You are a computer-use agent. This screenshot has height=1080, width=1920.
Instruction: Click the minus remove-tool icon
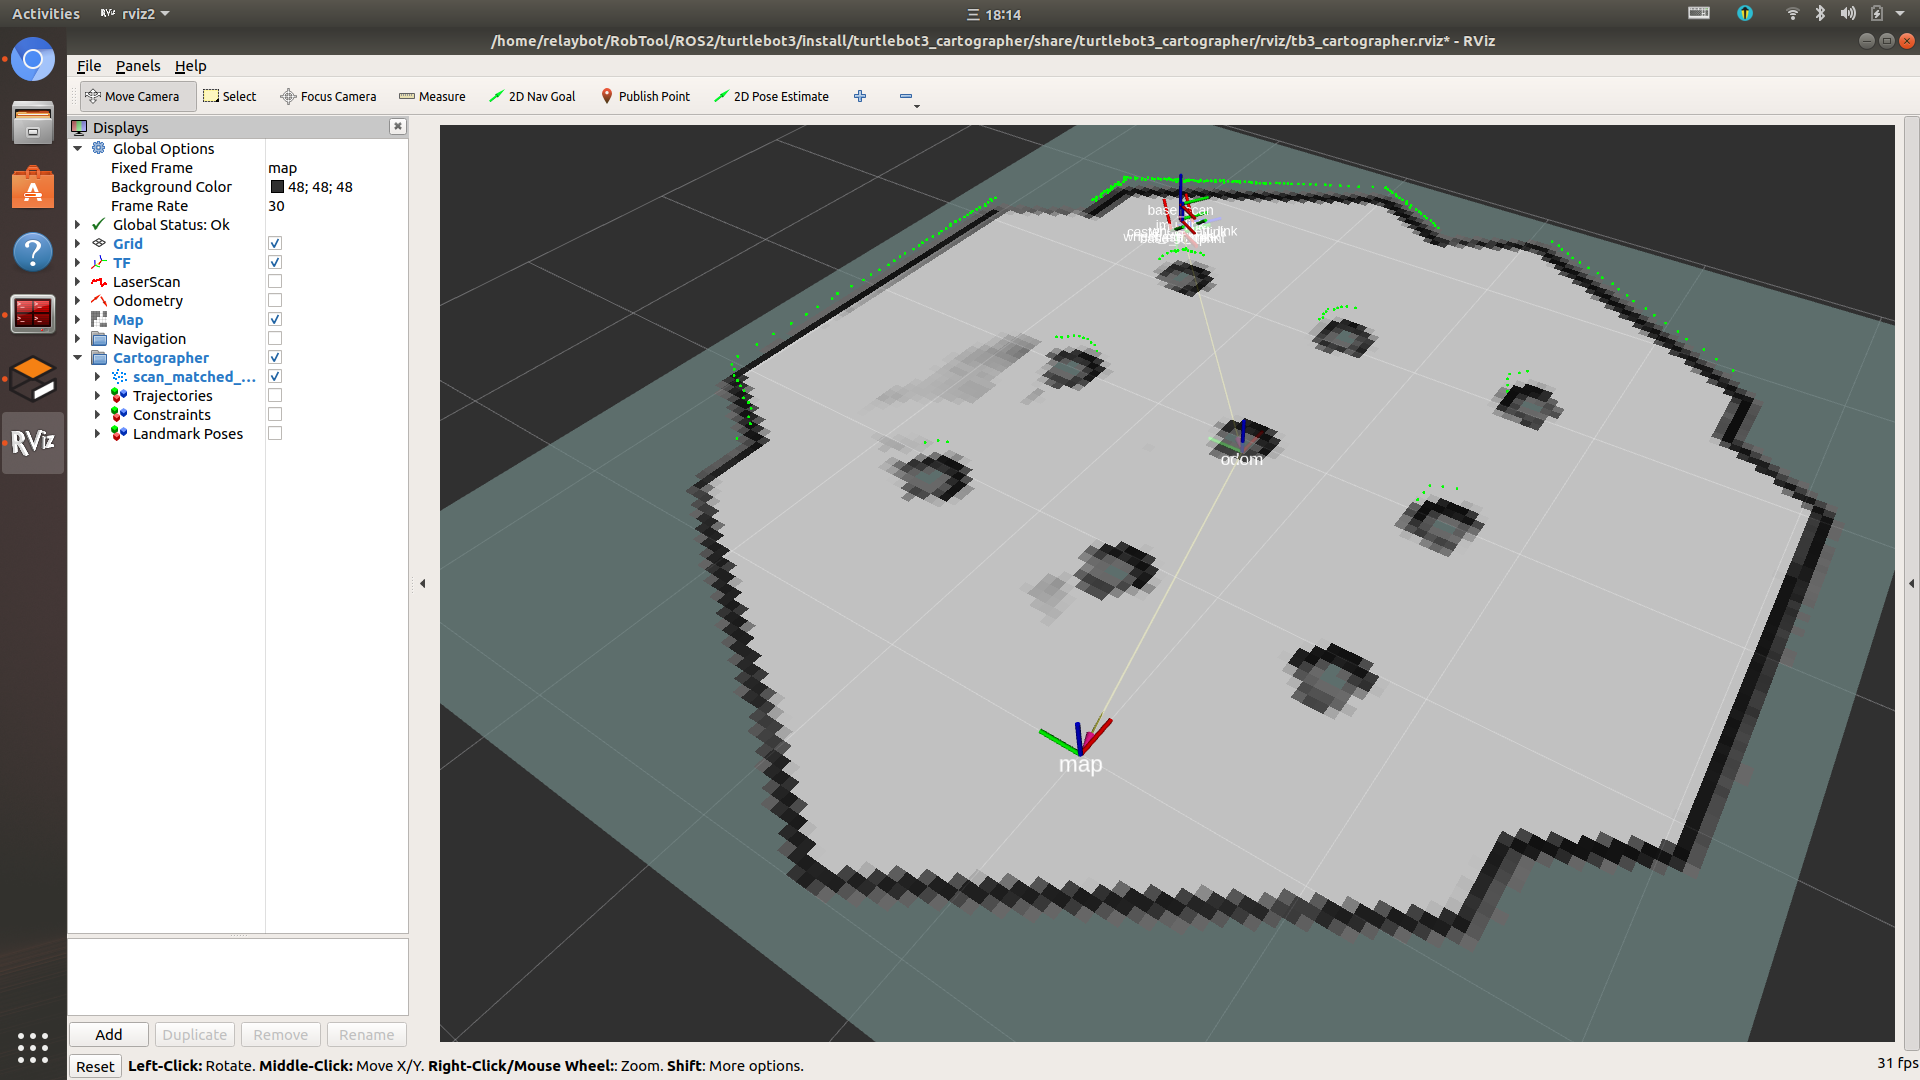point(906,96)
